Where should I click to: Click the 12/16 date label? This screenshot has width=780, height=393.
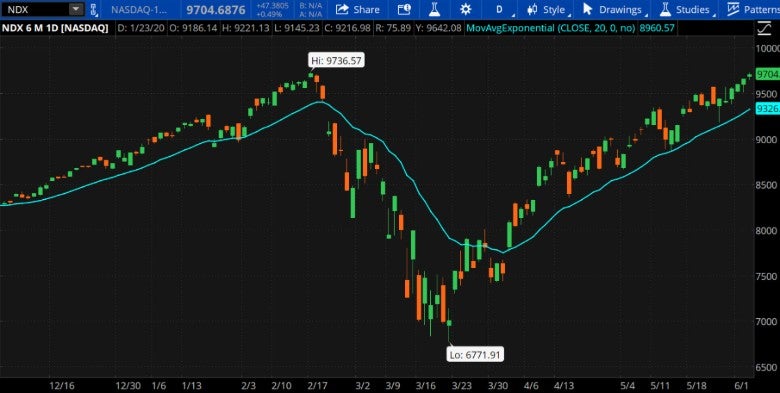(x=62, y=386)
